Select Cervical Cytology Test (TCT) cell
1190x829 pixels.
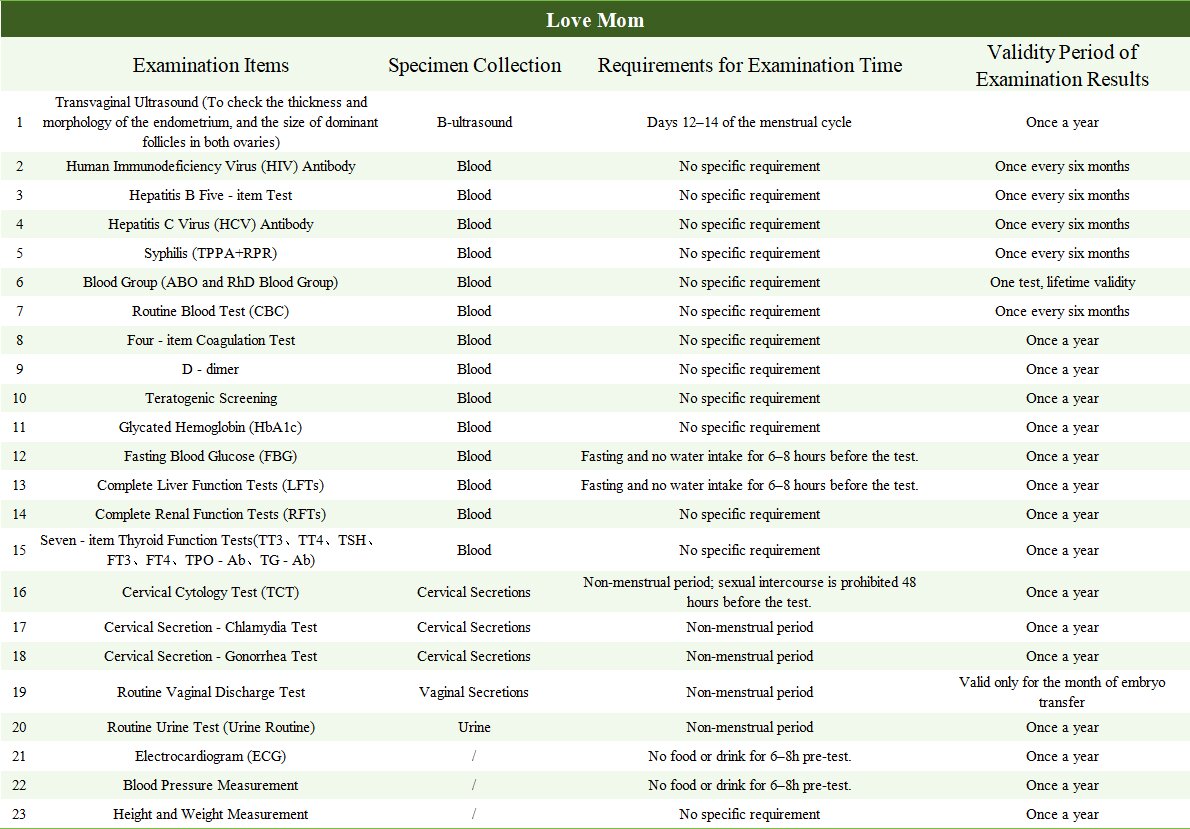pyautogui.click(x=210, y=592)
